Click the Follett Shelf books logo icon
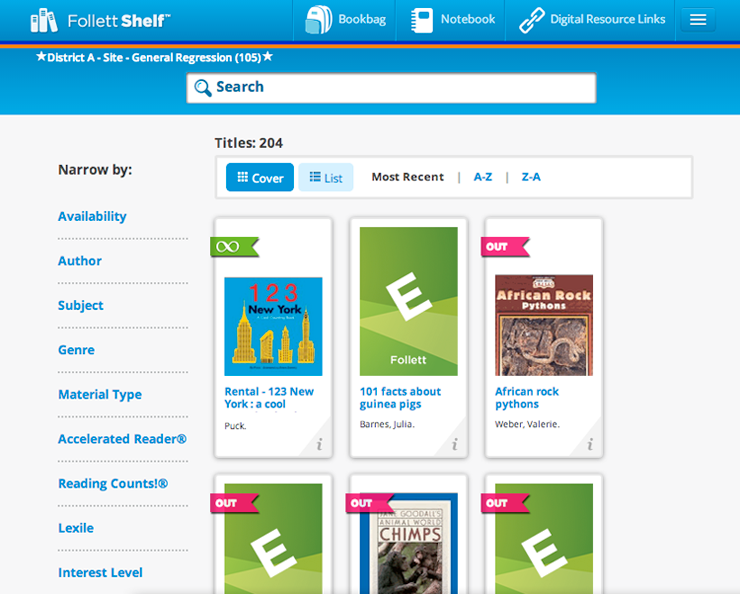740x594 pixels. point(44,20)
